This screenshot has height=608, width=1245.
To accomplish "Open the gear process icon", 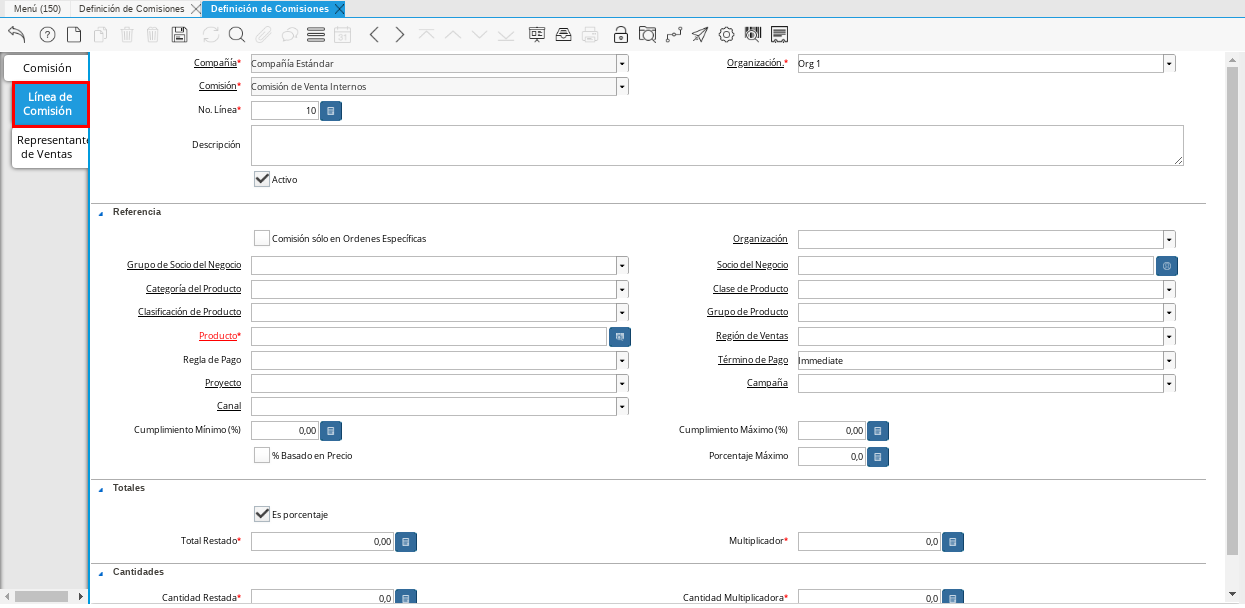I will point(726,35).
